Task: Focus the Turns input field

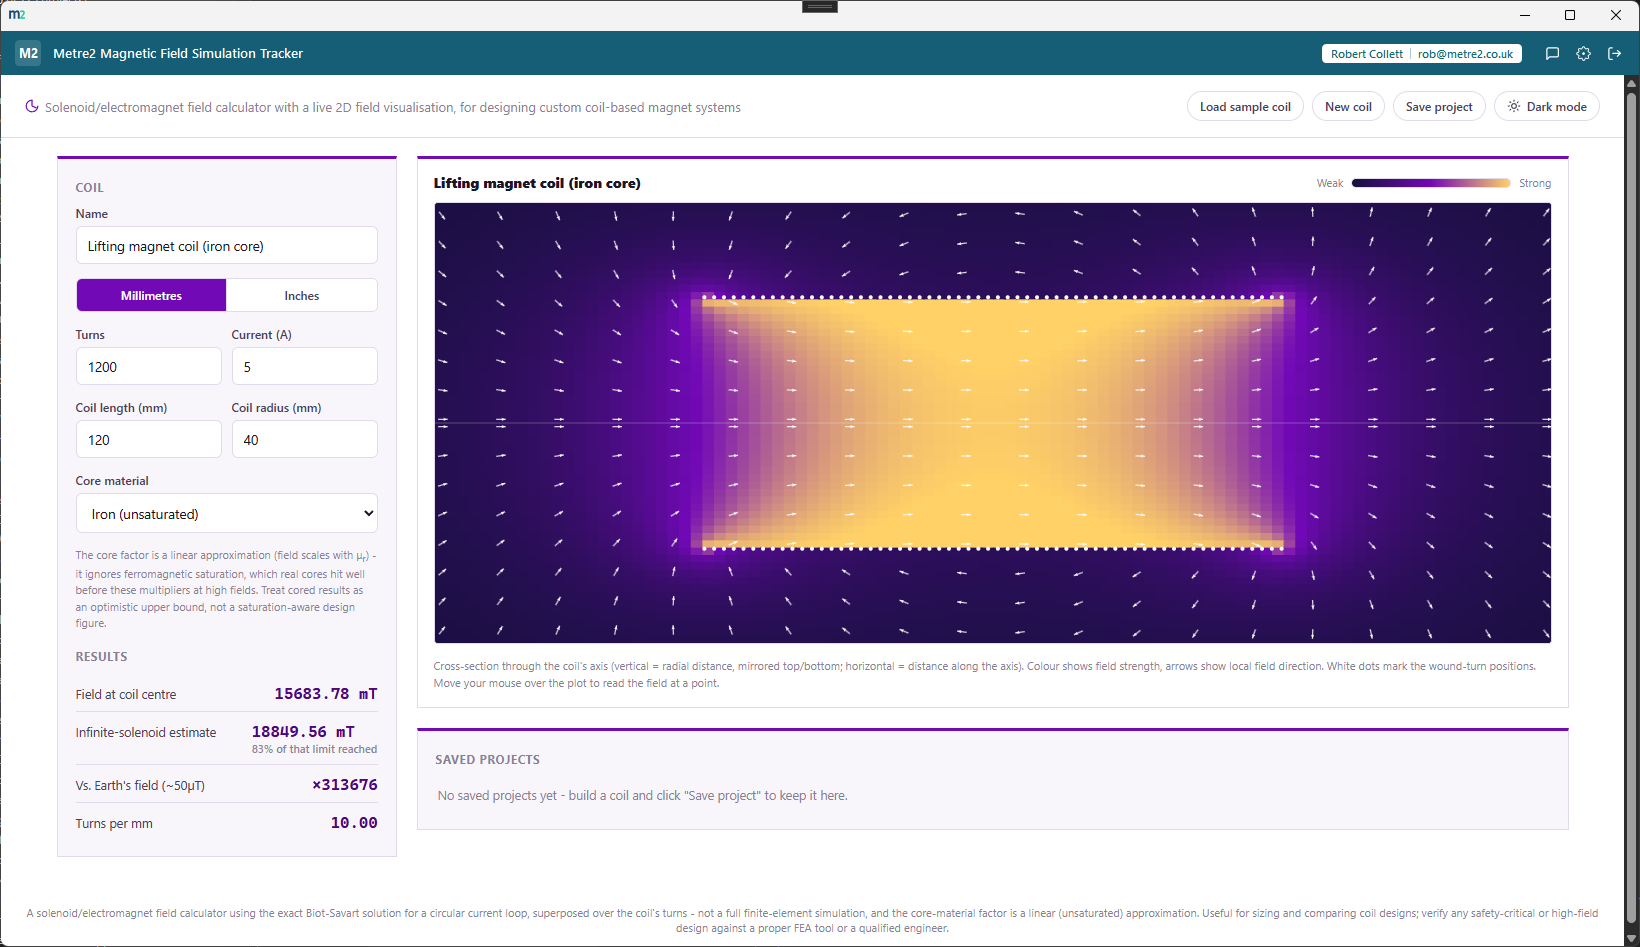Action: point(149,367)
